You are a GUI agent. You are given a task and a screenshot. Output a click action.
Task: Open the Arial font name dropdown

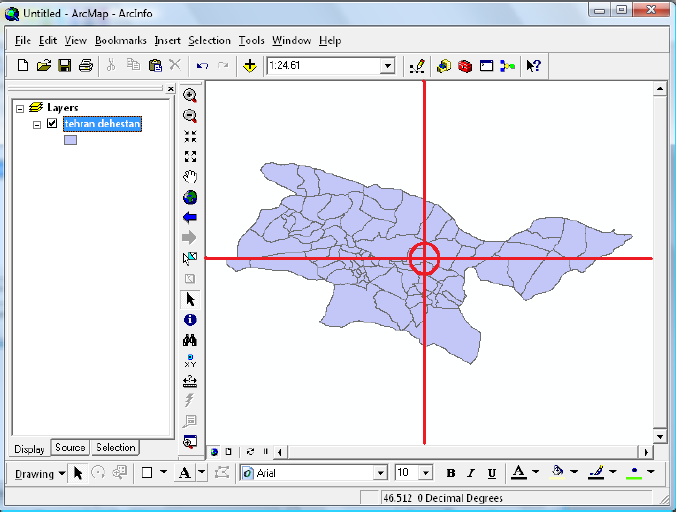click(x=380, y=473)
